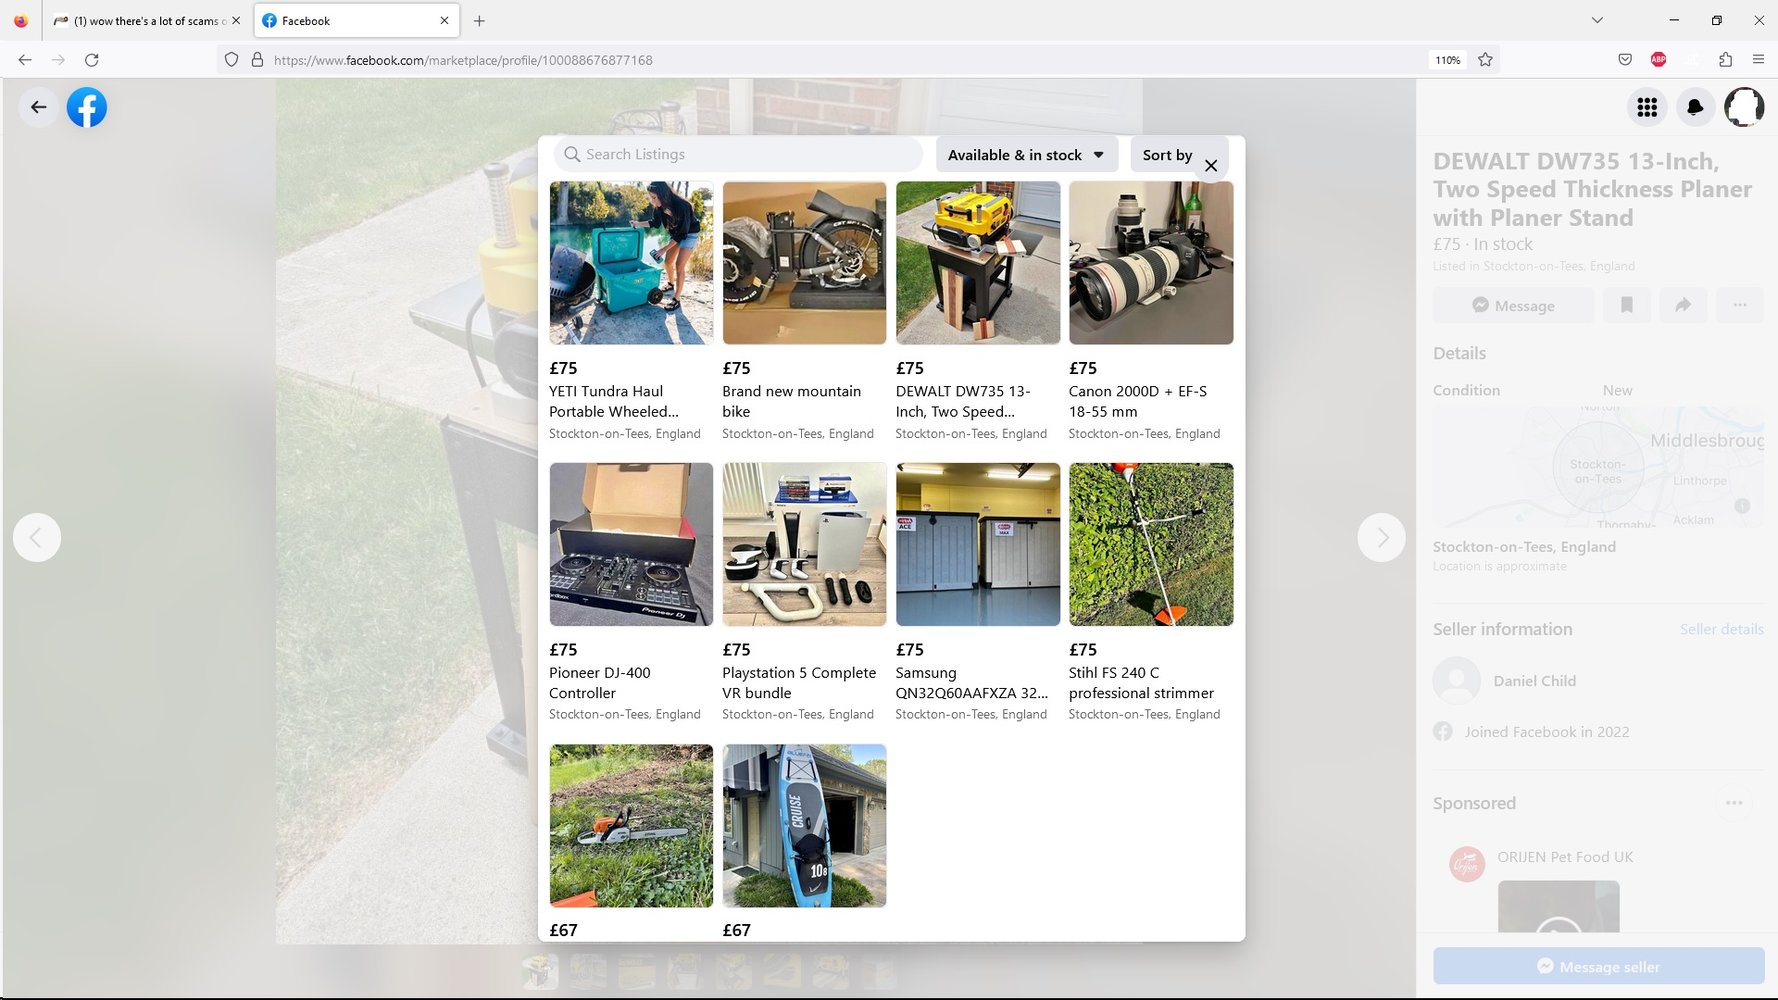Open a new browser tab
Screen dimensions: 1778x1000
(479, 21)
